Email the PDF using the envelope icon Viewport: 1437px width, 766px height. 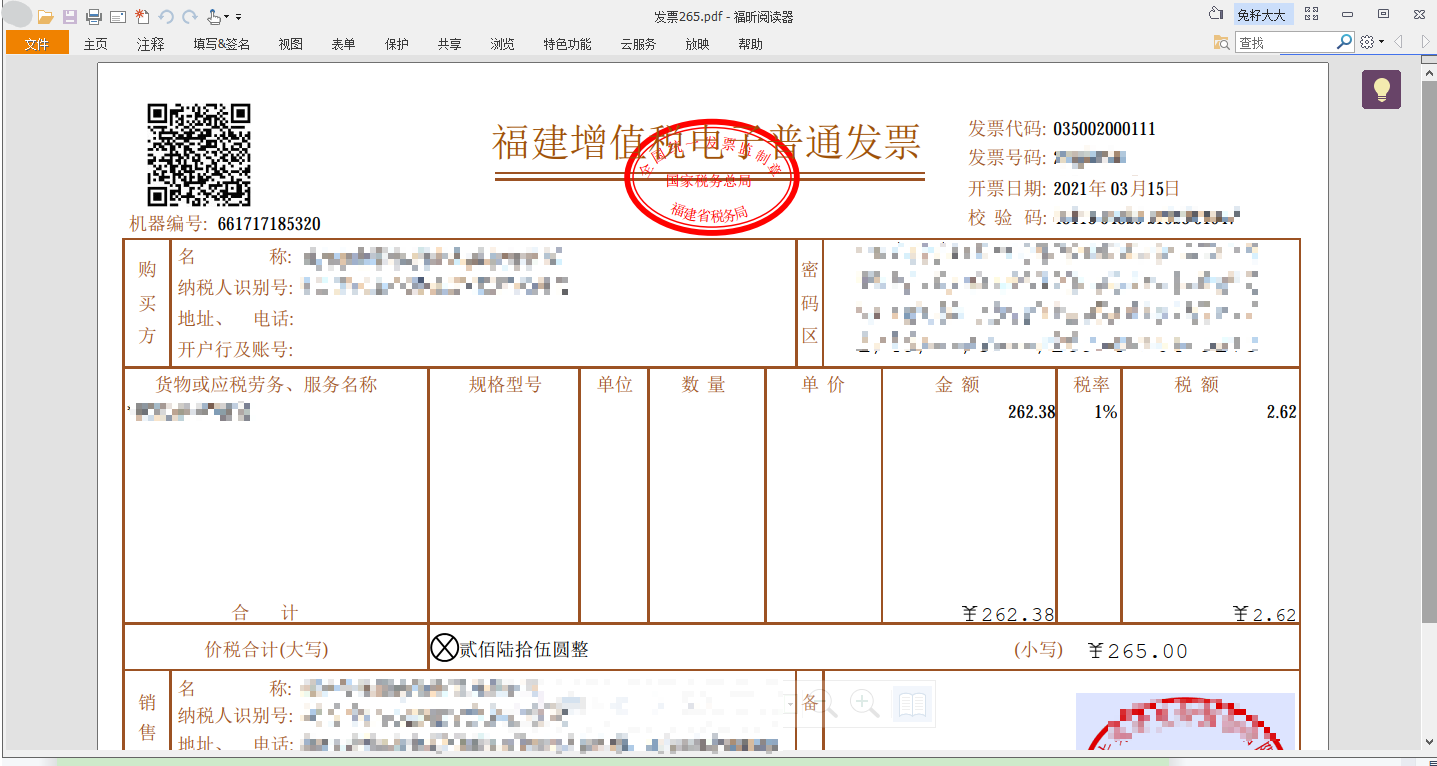[117, 16]
